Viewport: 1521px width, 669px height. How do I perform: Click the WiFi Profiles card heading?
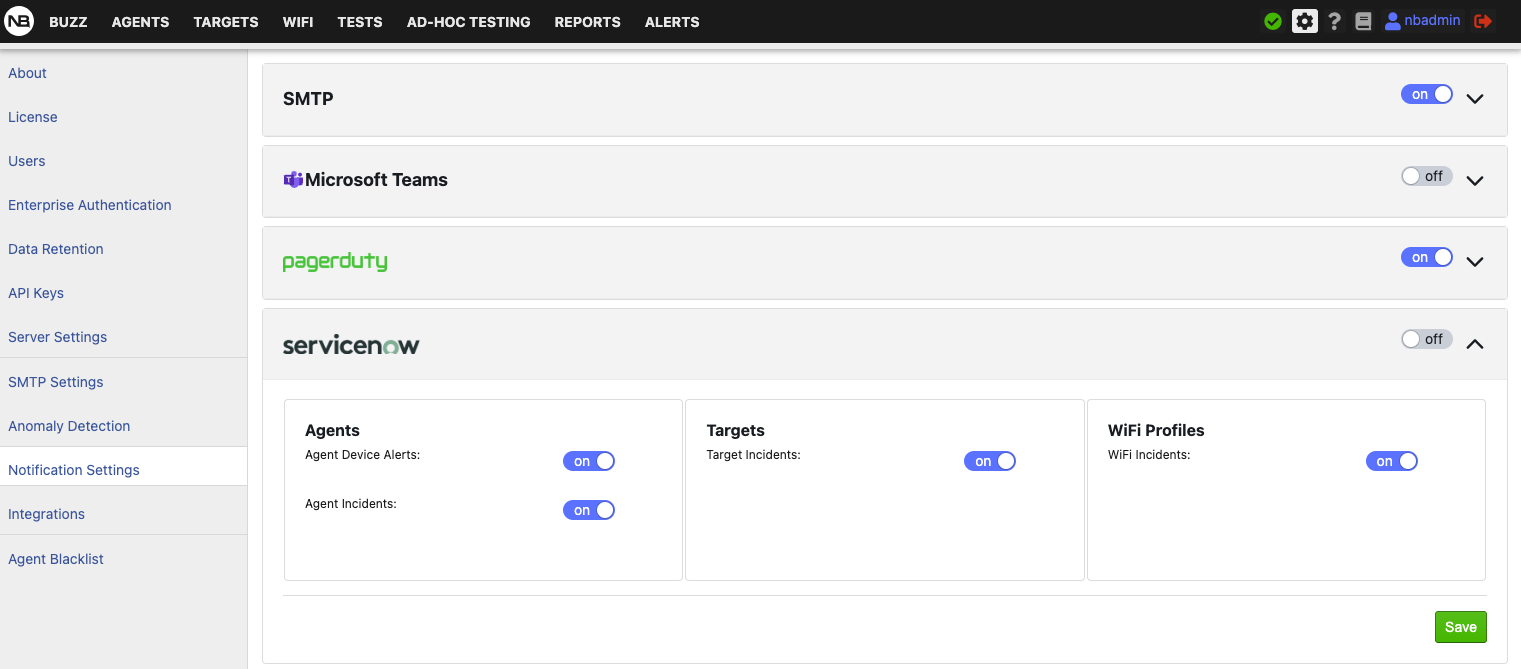click(x=1156, y=430)
